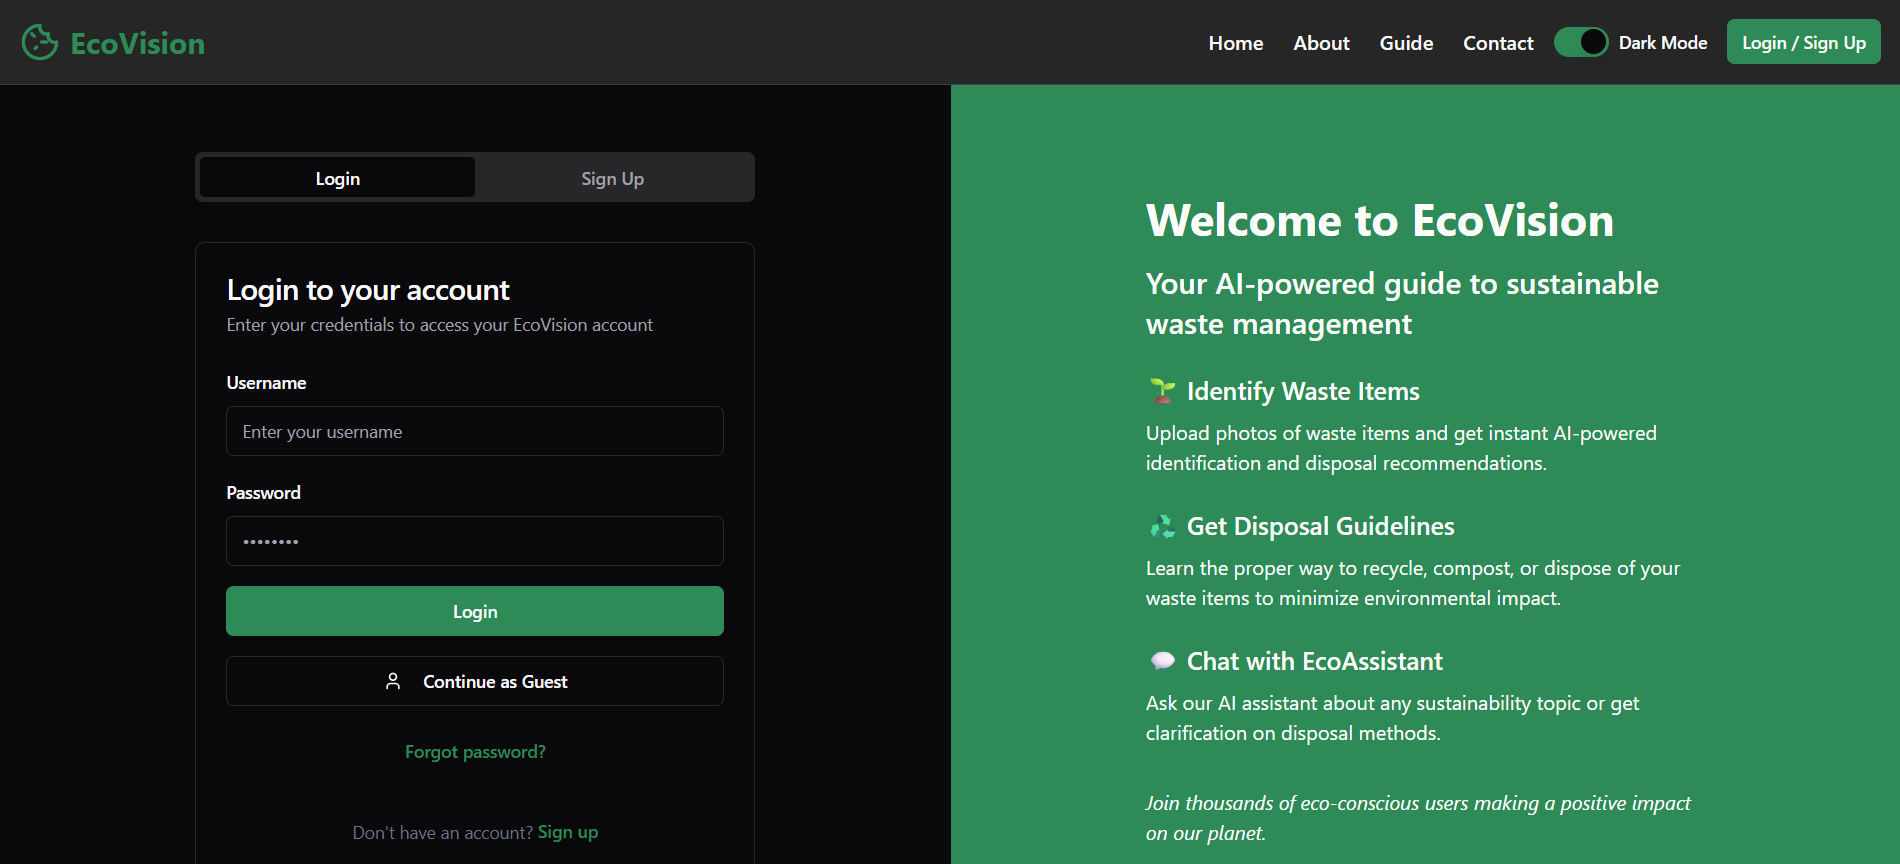Click the recycle icon beside Get Disposal Guidelines
Screen dimensions: 1900x864
tap(1162, 526)
